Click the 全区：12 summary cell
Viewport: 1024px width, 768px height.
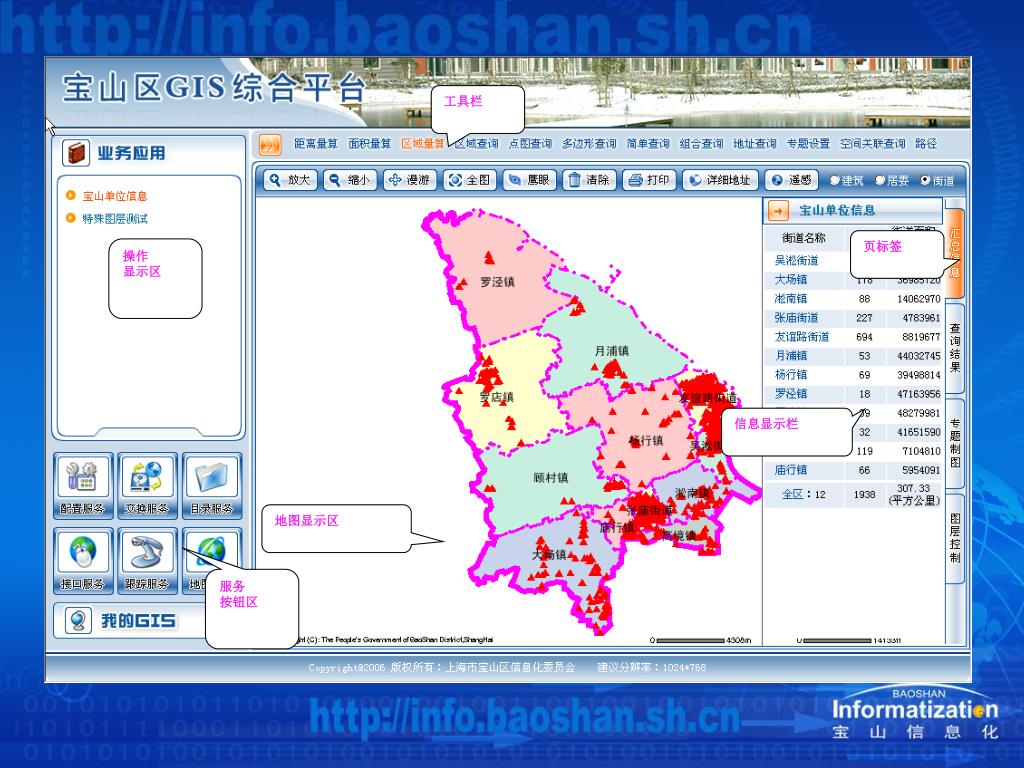(x=804, y=494)
